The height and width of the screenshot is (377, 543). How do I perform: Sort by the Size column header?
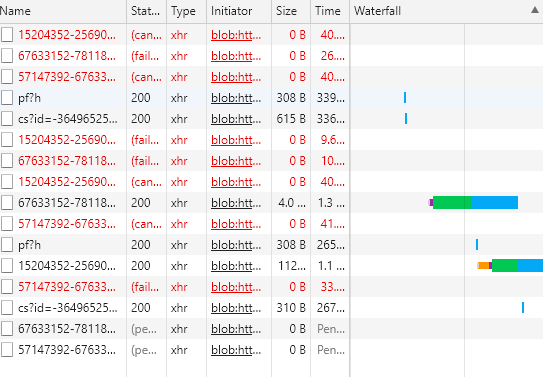click(291, 11)
